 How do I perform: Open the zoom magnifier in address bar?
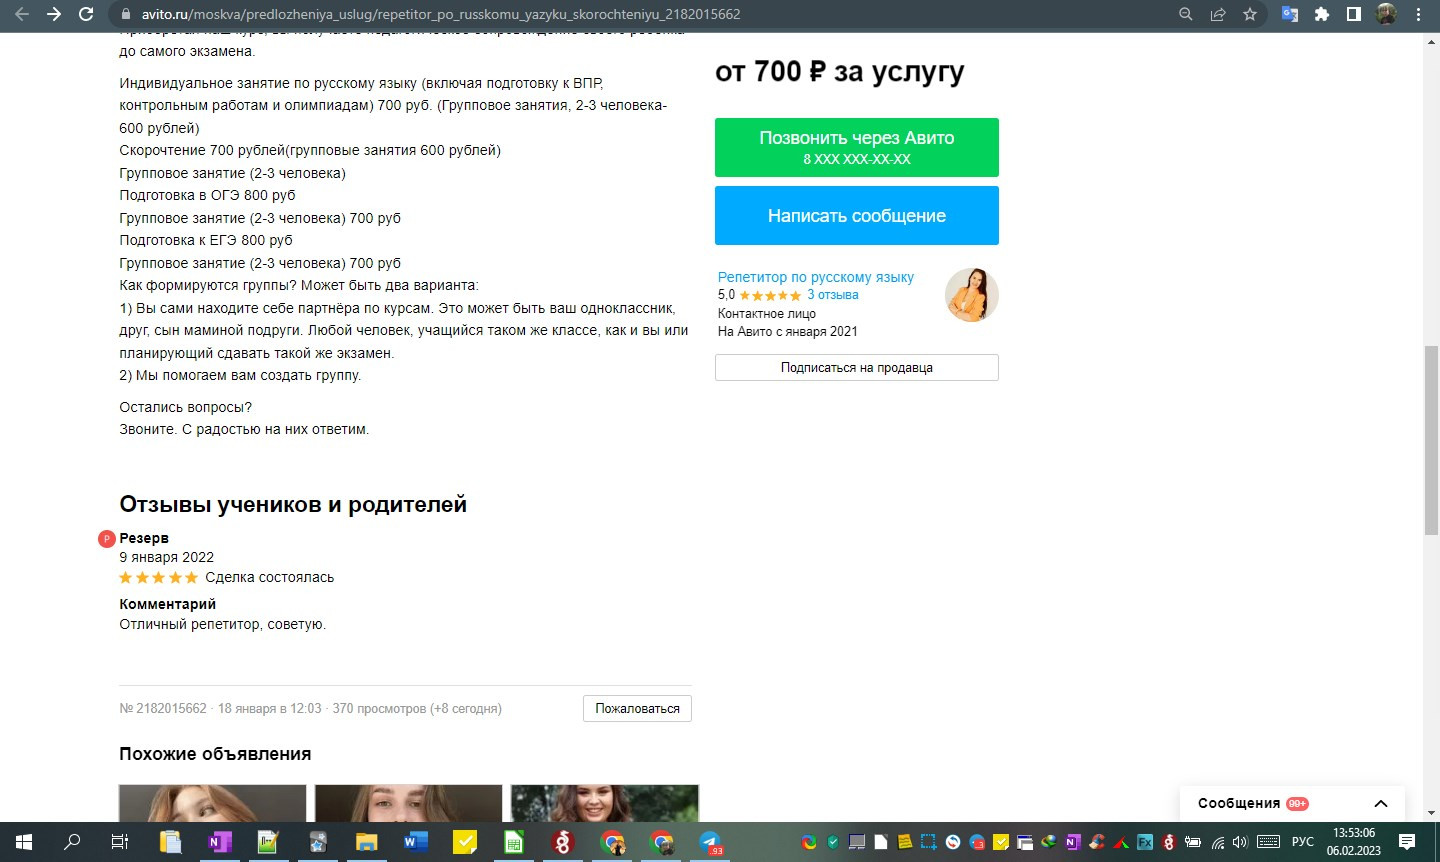click(x=1186, y=14)
